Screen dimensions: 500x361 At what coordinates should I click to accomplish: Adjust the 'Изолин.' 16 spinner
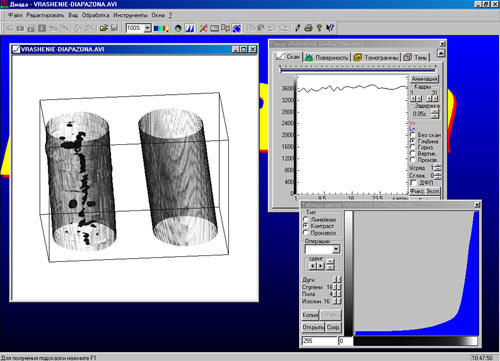pos(337,301)
